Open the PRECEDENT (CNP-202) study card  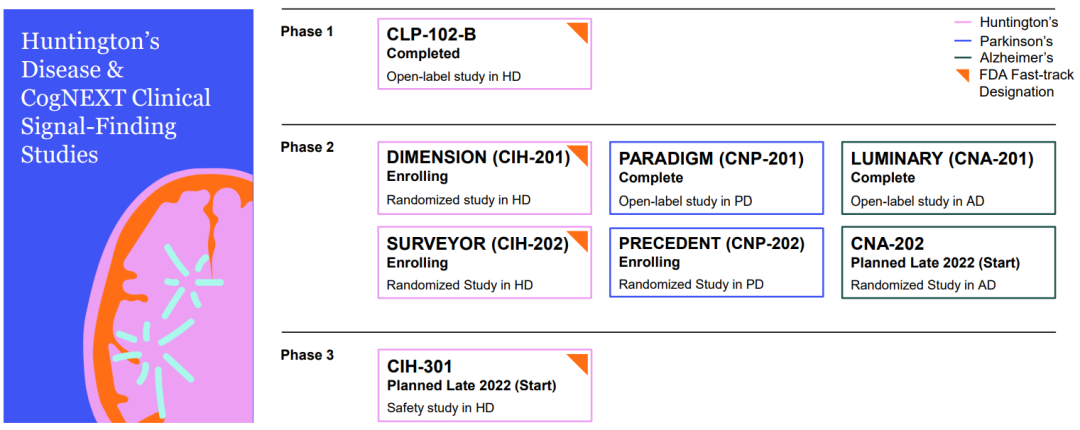click(716, 262)
